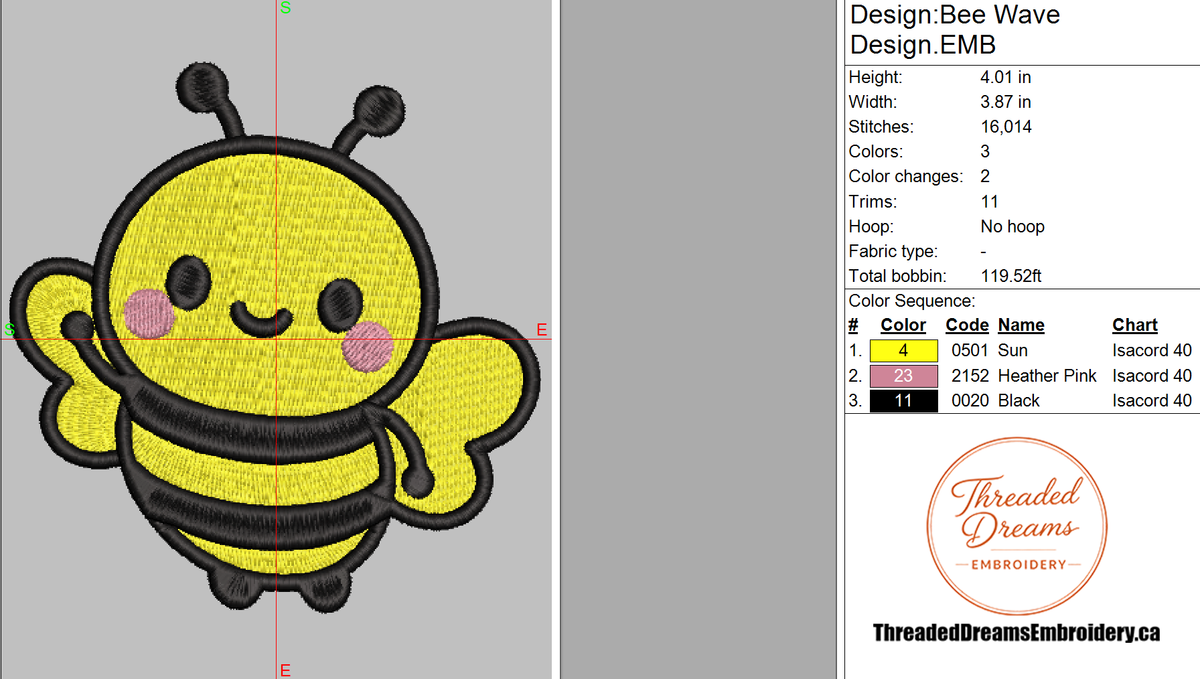Image resolution: width=1200 pixels, height=679 pixels.
Task: Click the red 'E' marker on right edge
Action: click(542, 329)
